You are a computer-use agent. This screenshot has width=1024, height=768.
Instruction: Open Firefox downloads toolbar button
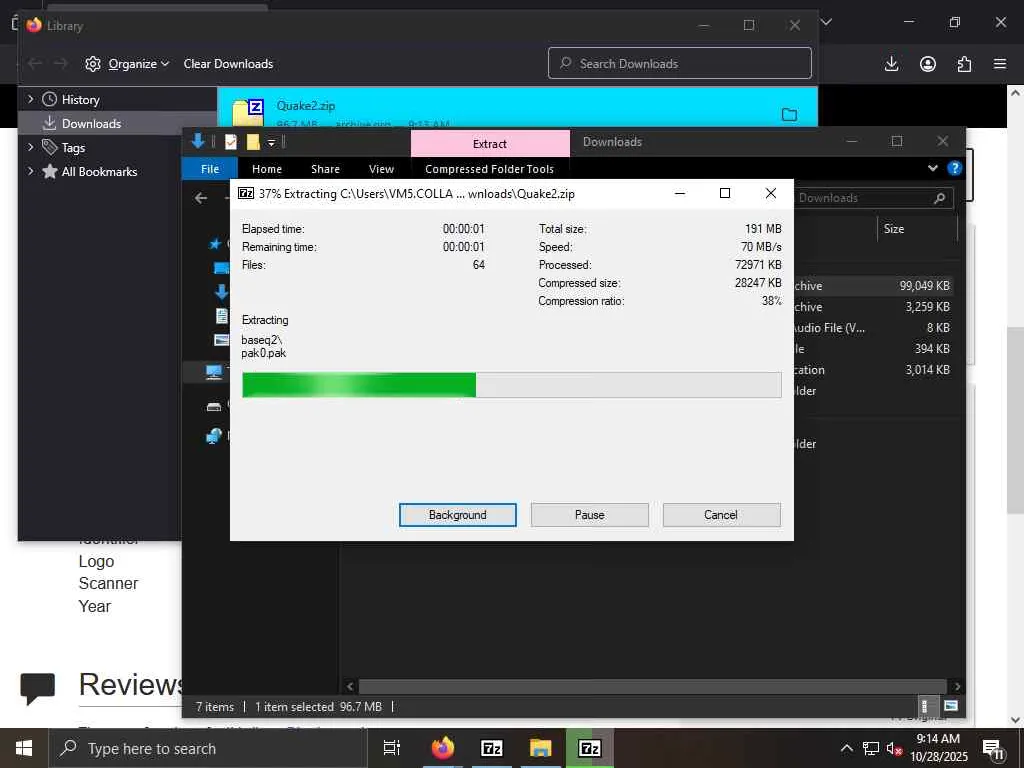(x=891, y=63)
